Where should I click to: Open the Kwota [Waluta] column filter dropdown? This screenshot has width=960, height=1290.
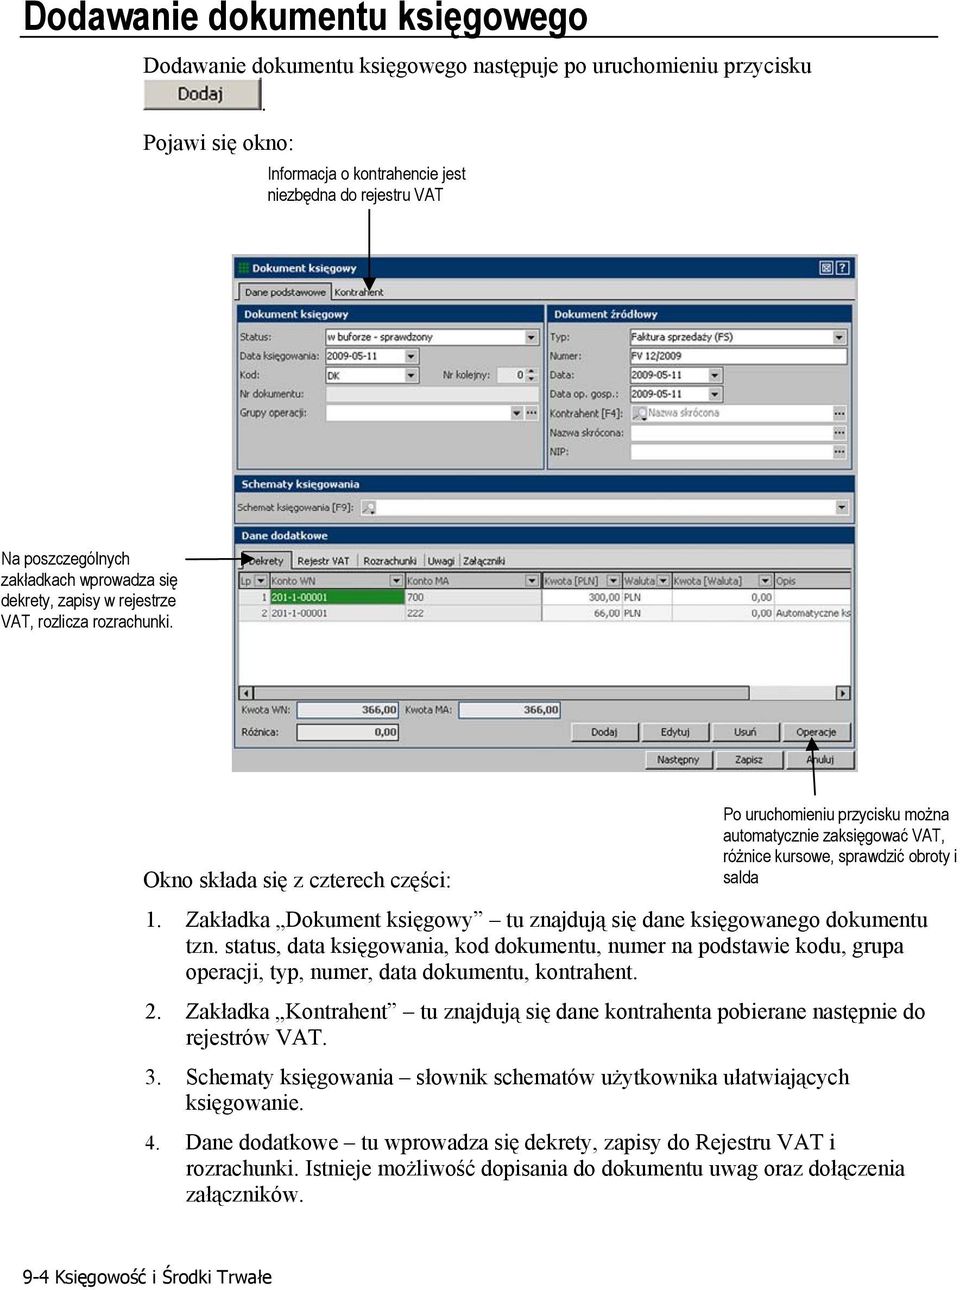click(x=765, y=581)
